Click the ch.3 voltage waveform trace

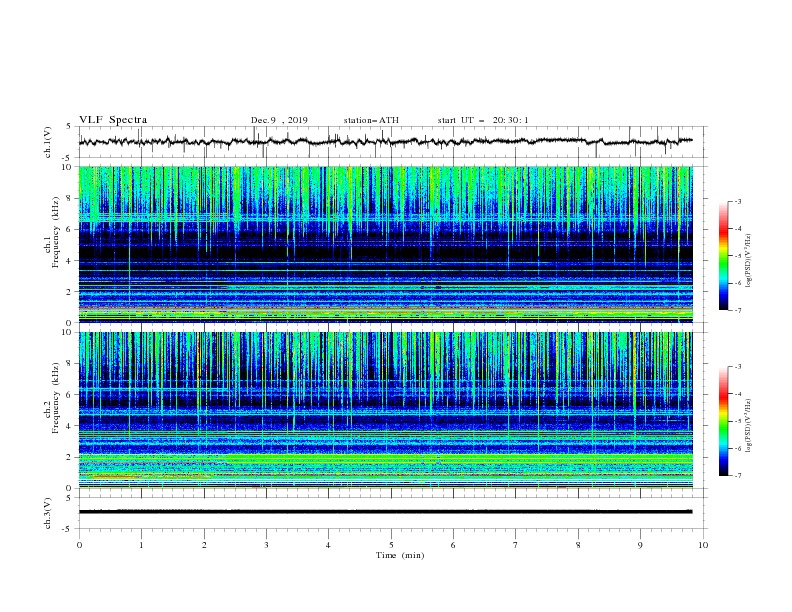tap(385, 512)
